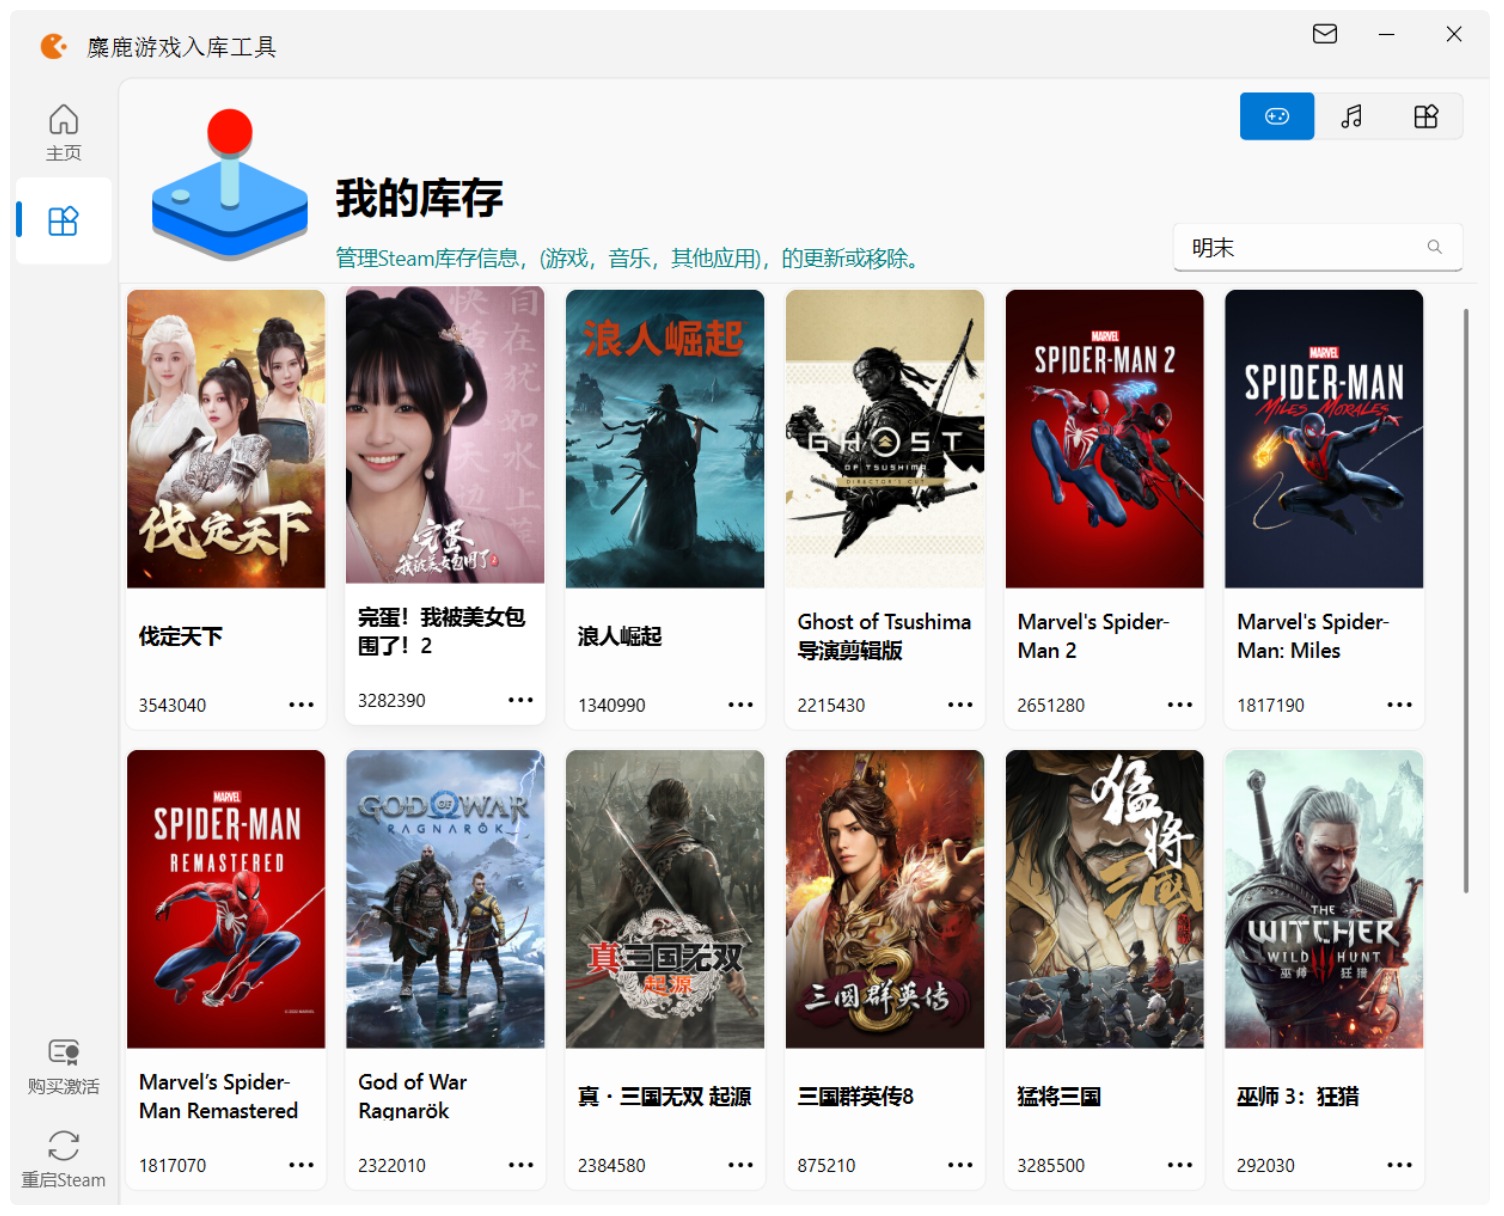Click the 我的库存 page heading
Viewport: 1504px width, 1216px height.
419,198
